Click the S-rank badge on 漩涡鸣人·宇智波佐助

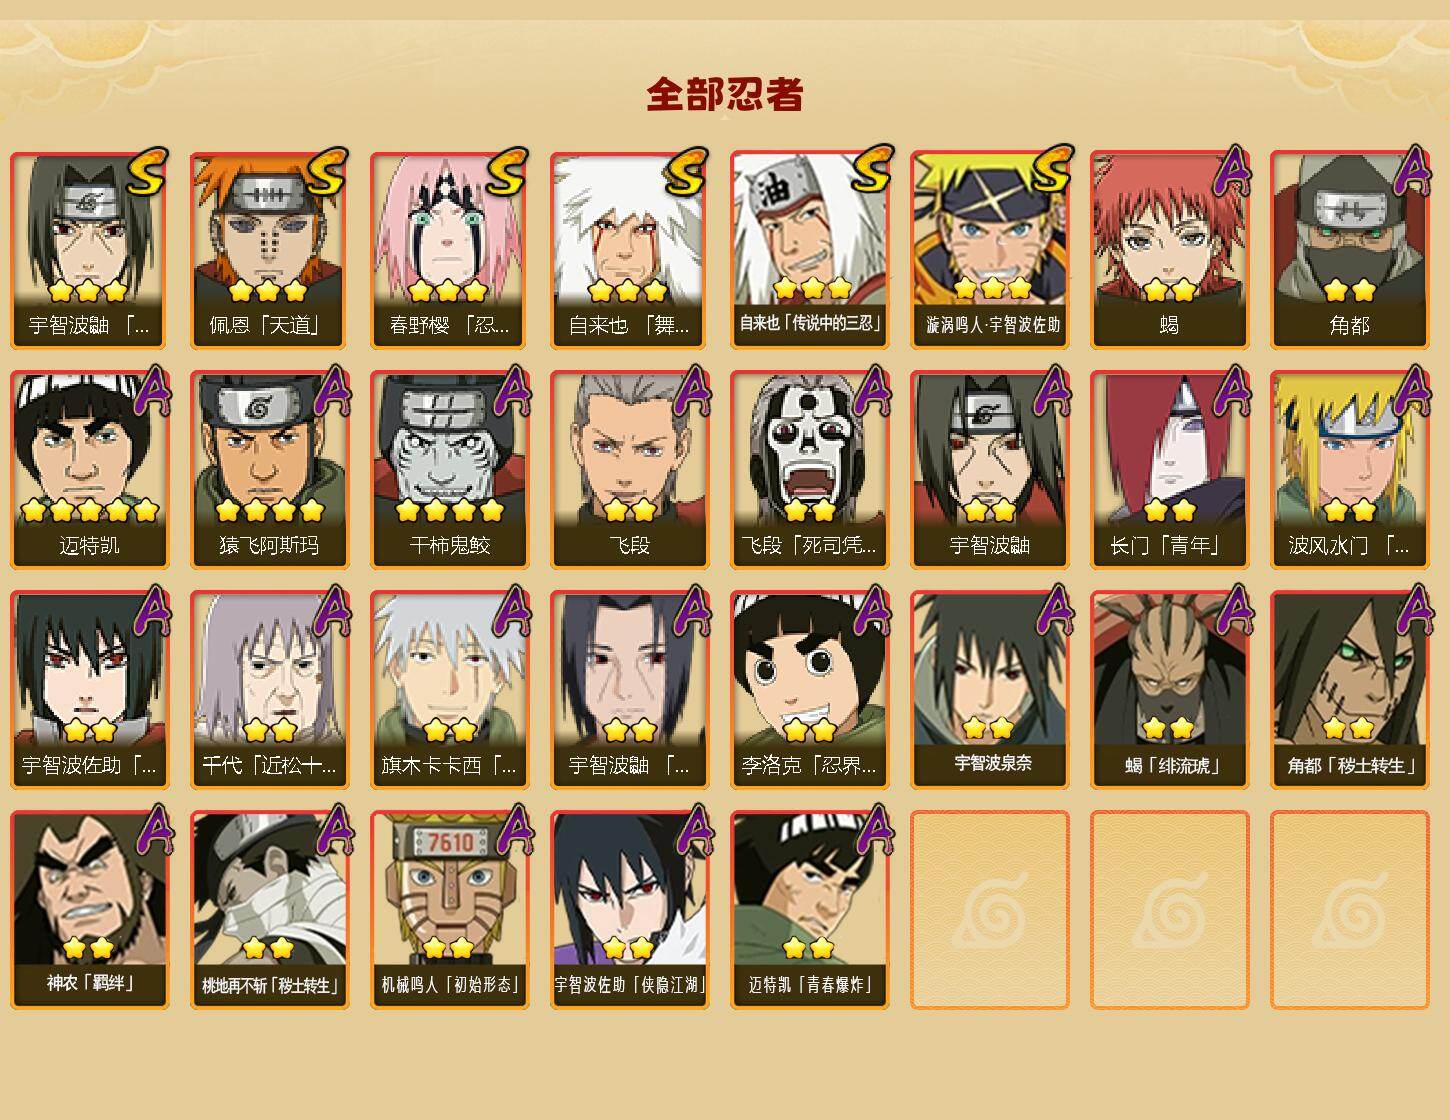click(1051, 170)
